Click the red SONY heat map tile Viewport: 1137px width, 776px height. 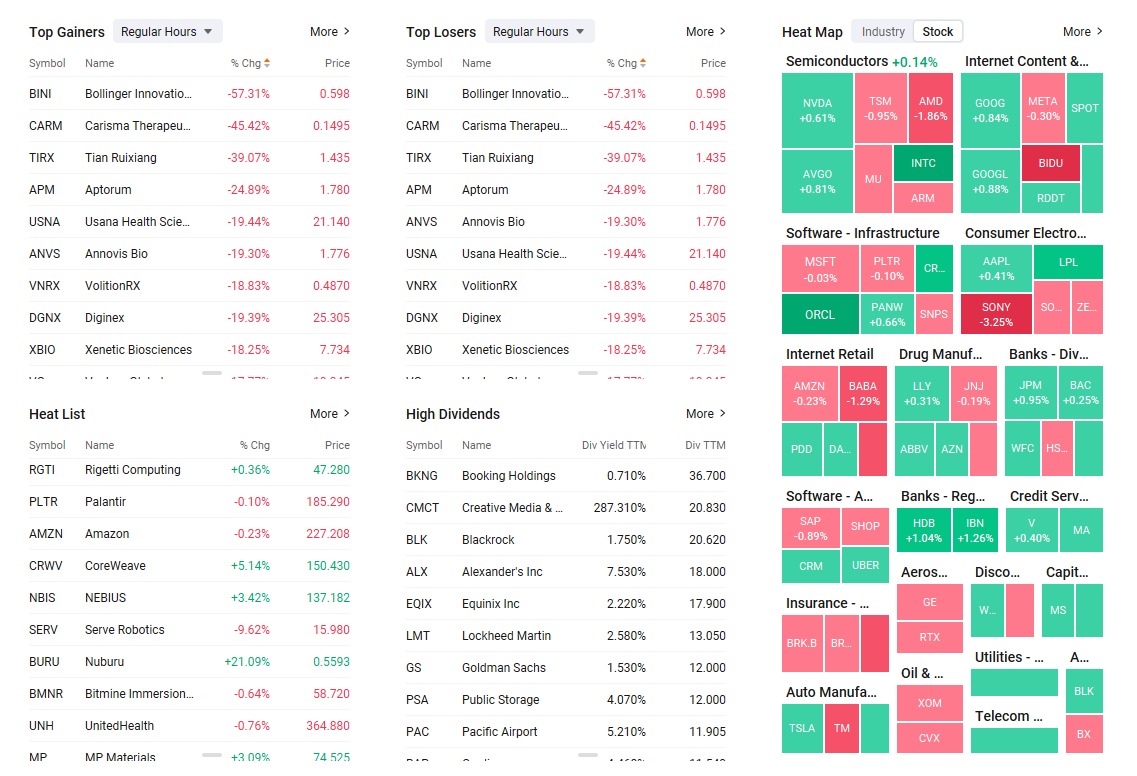[x=996, y=314]
